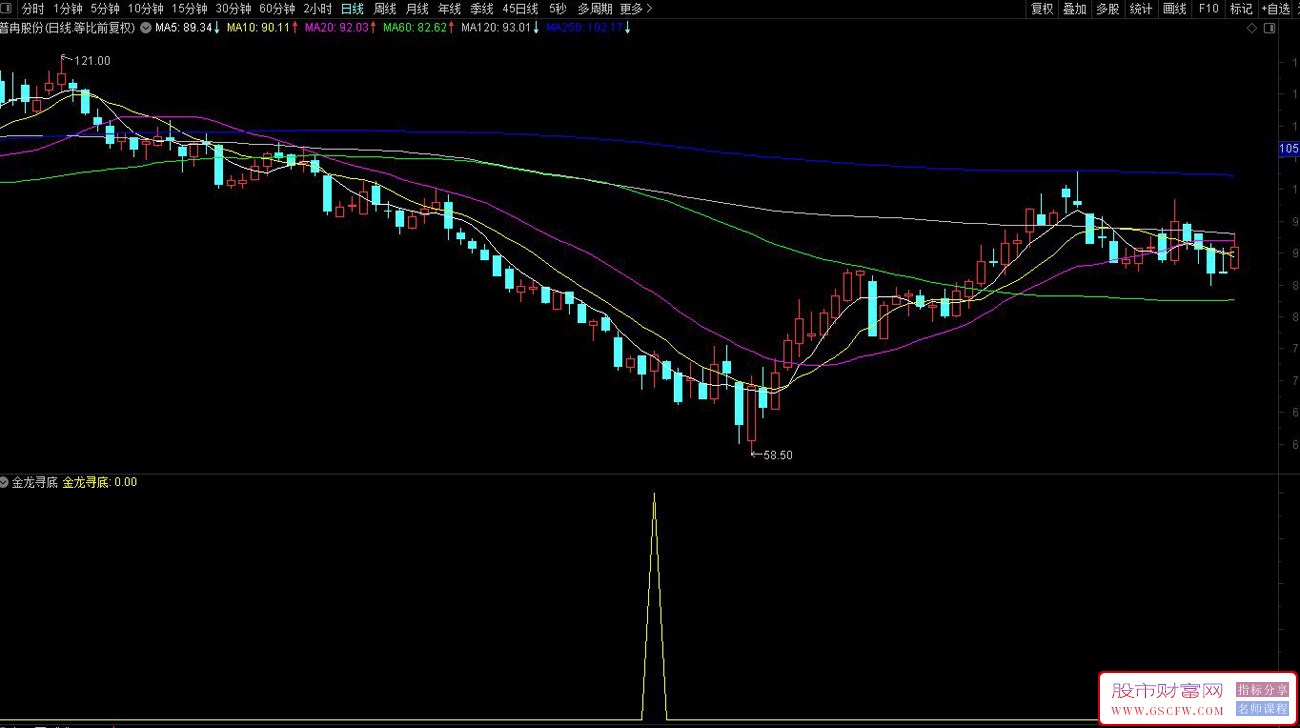Select the 30分钟 period tab
Screen dimensions: 1300x728
[234, 8]
